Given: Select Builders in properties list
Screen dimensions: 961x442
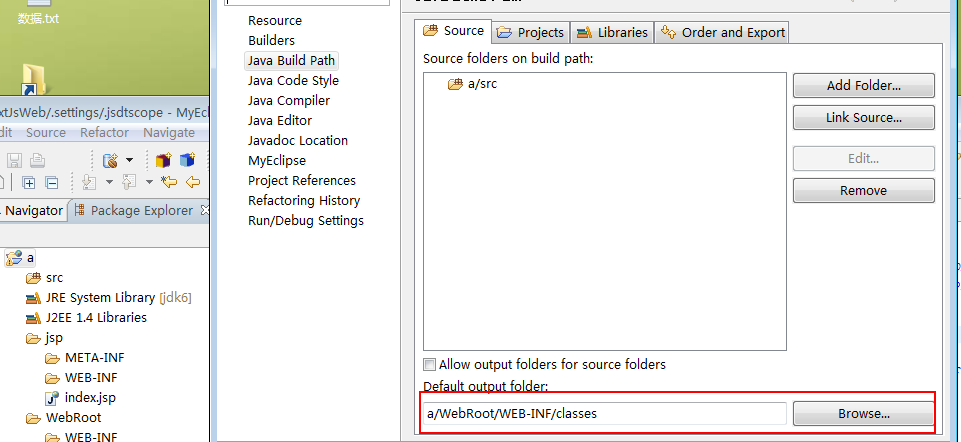Looking at the screenshot, I should (271, 40).
